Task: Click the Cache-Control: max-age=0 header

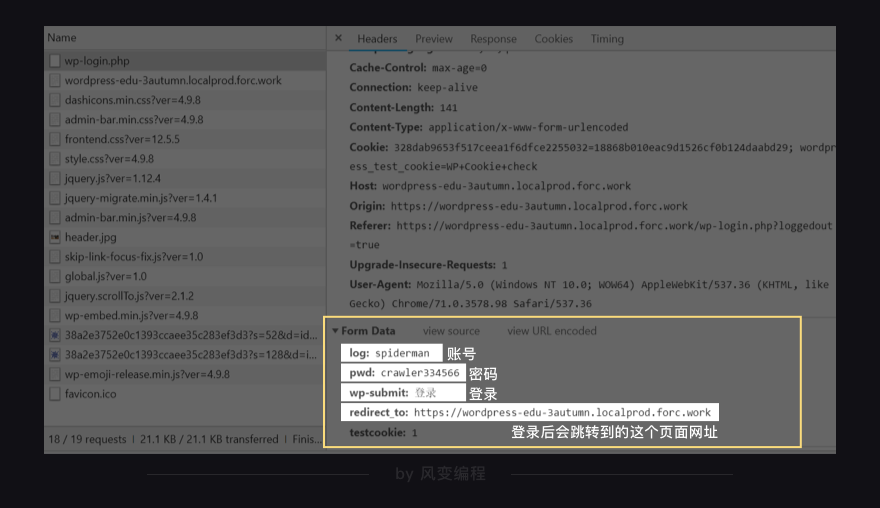Action: pos(418,67)
